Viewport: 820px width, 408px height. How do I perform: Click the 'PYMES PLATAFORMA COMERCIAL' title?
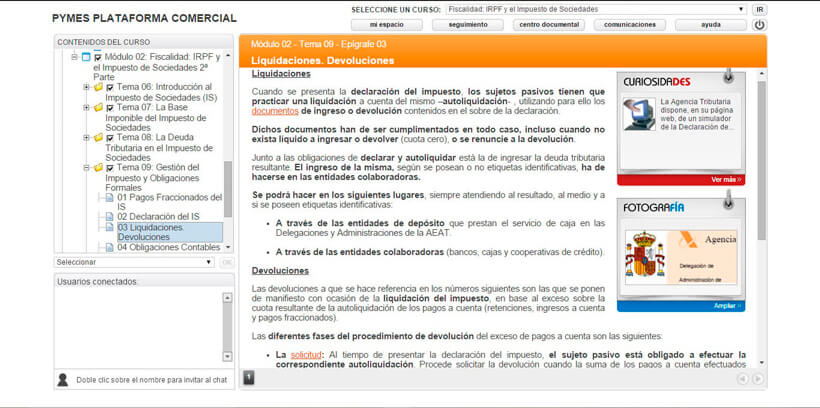[x=144, y=18]
